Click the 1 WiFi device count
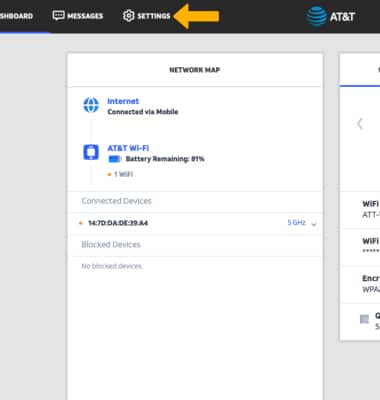The width and height of the screenshot is (380, 400). [x=123, y=174]
